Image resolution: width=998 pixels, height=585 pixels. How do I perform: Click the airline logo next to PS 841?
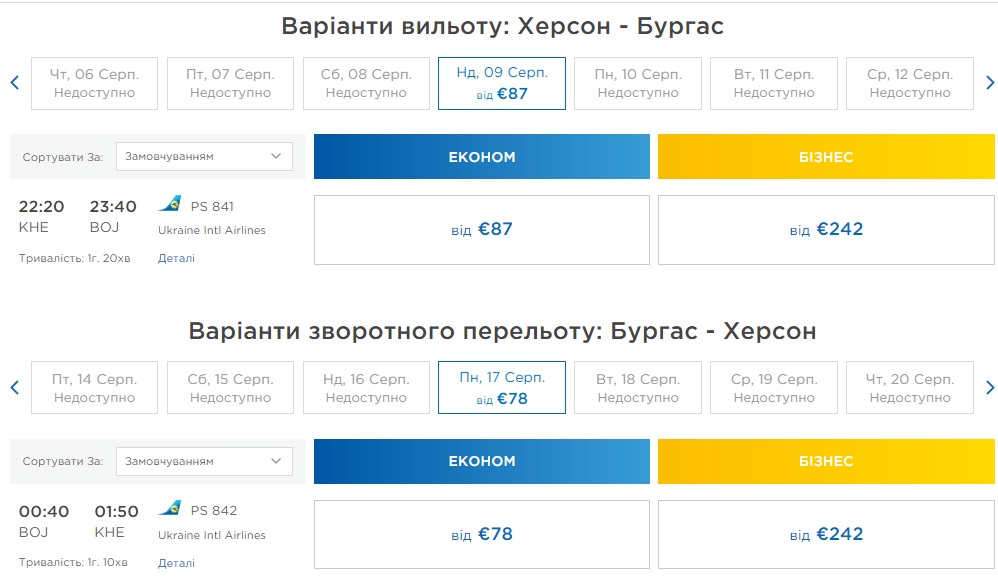point(170,205)
